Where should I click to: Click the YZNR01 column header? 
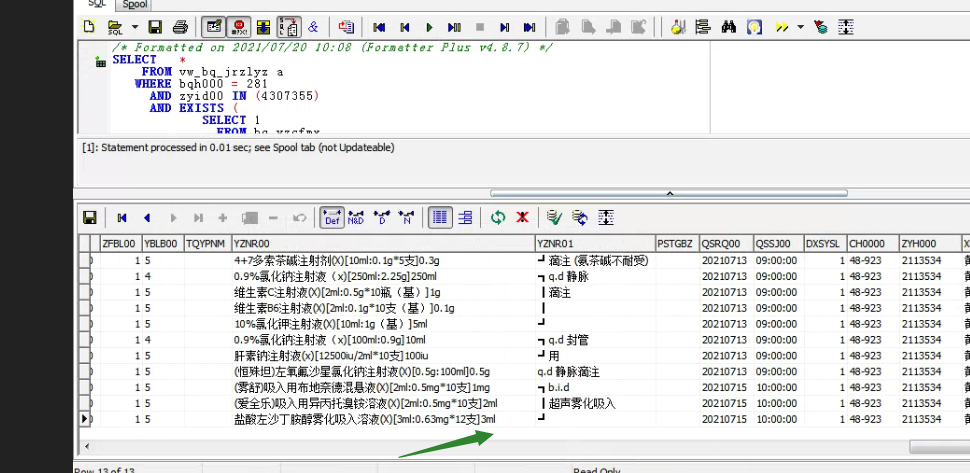[x=595, y=244]
